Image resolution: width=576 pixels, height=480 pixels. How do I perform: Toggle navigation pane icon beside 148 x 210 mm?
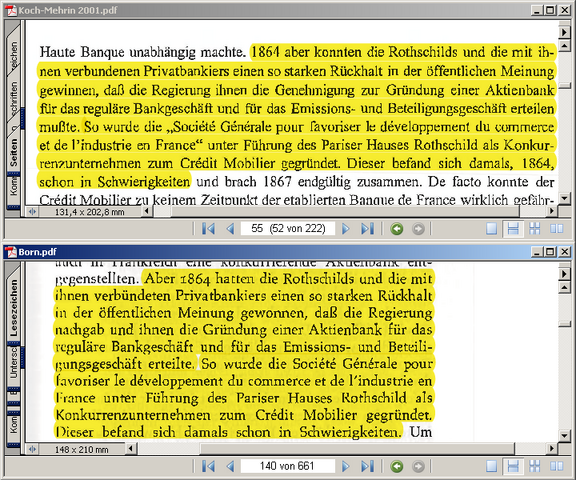tap(32, 450)
